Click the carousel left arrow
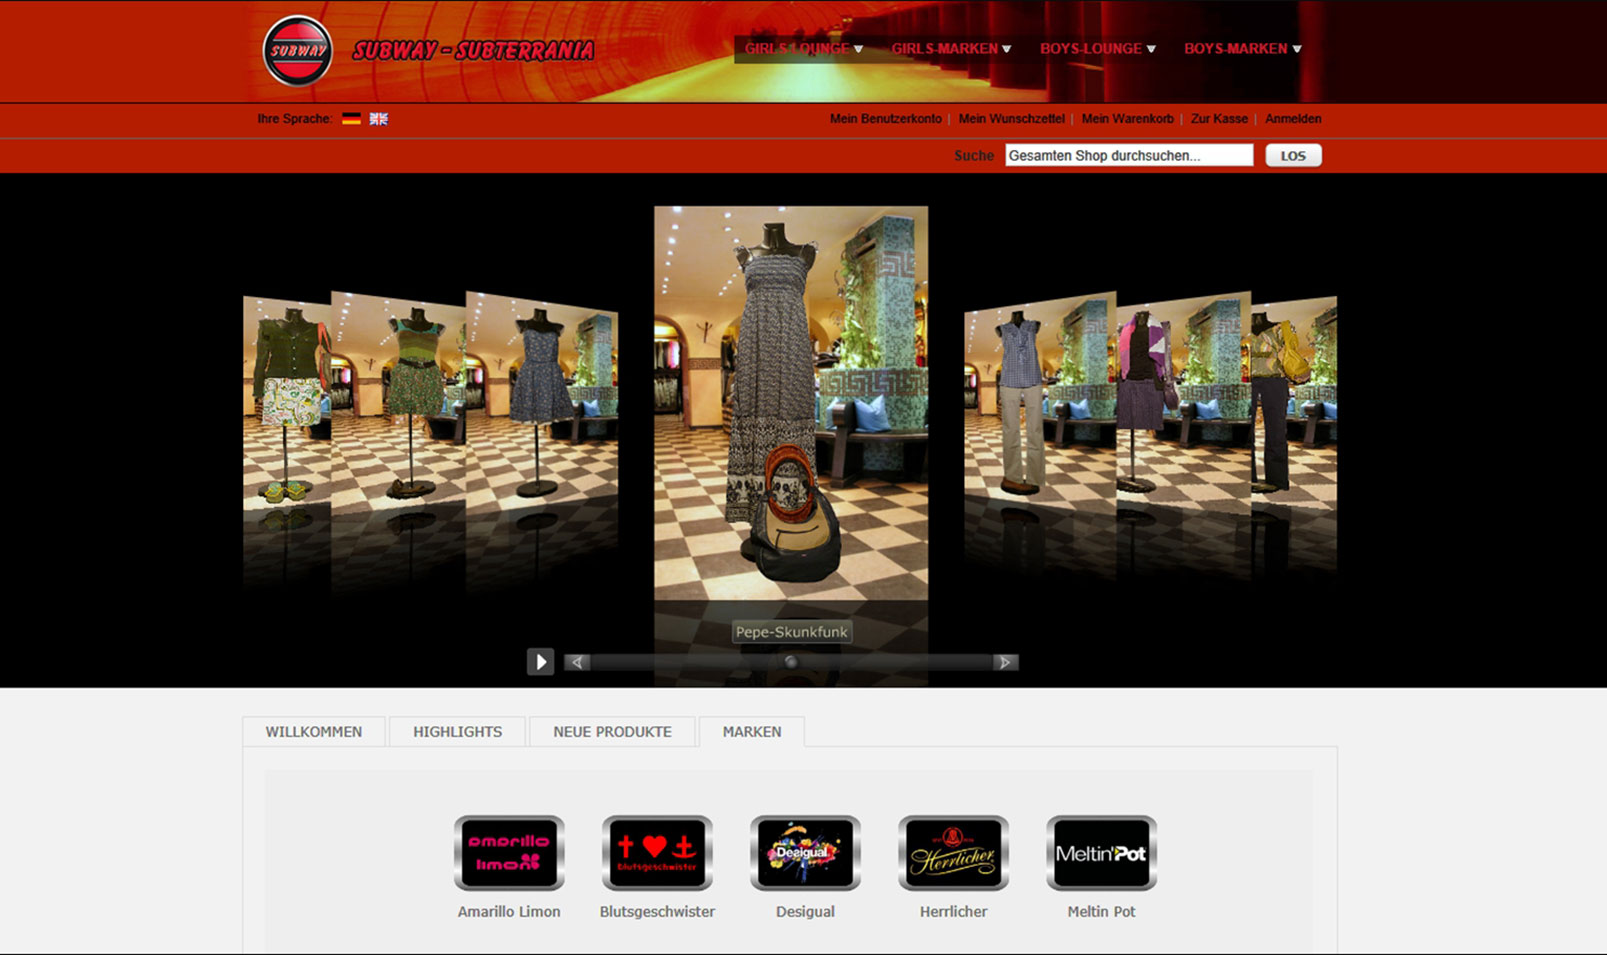 pyautogui.click(x=577, y=662)
